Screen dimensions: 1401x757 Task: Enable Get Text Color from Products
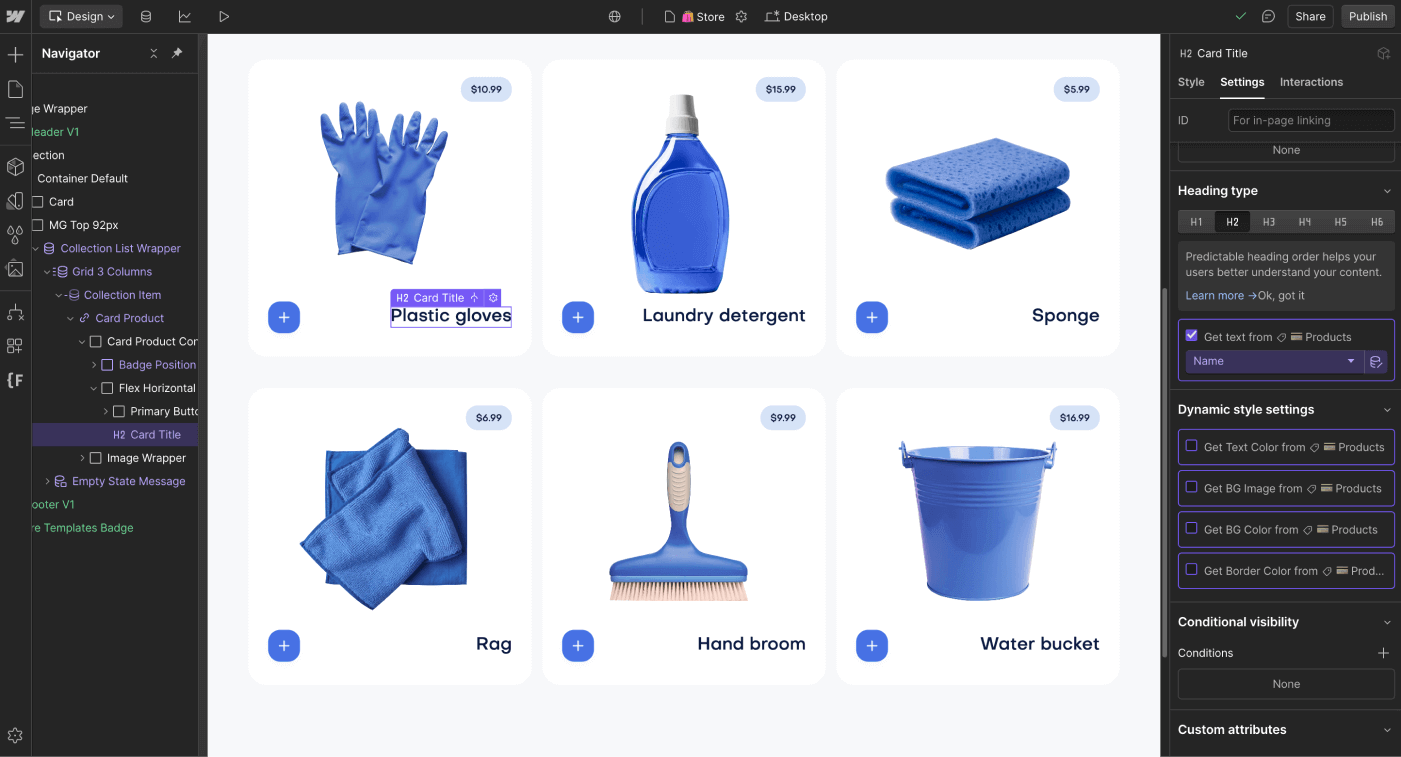click(x=1191, y=446)
